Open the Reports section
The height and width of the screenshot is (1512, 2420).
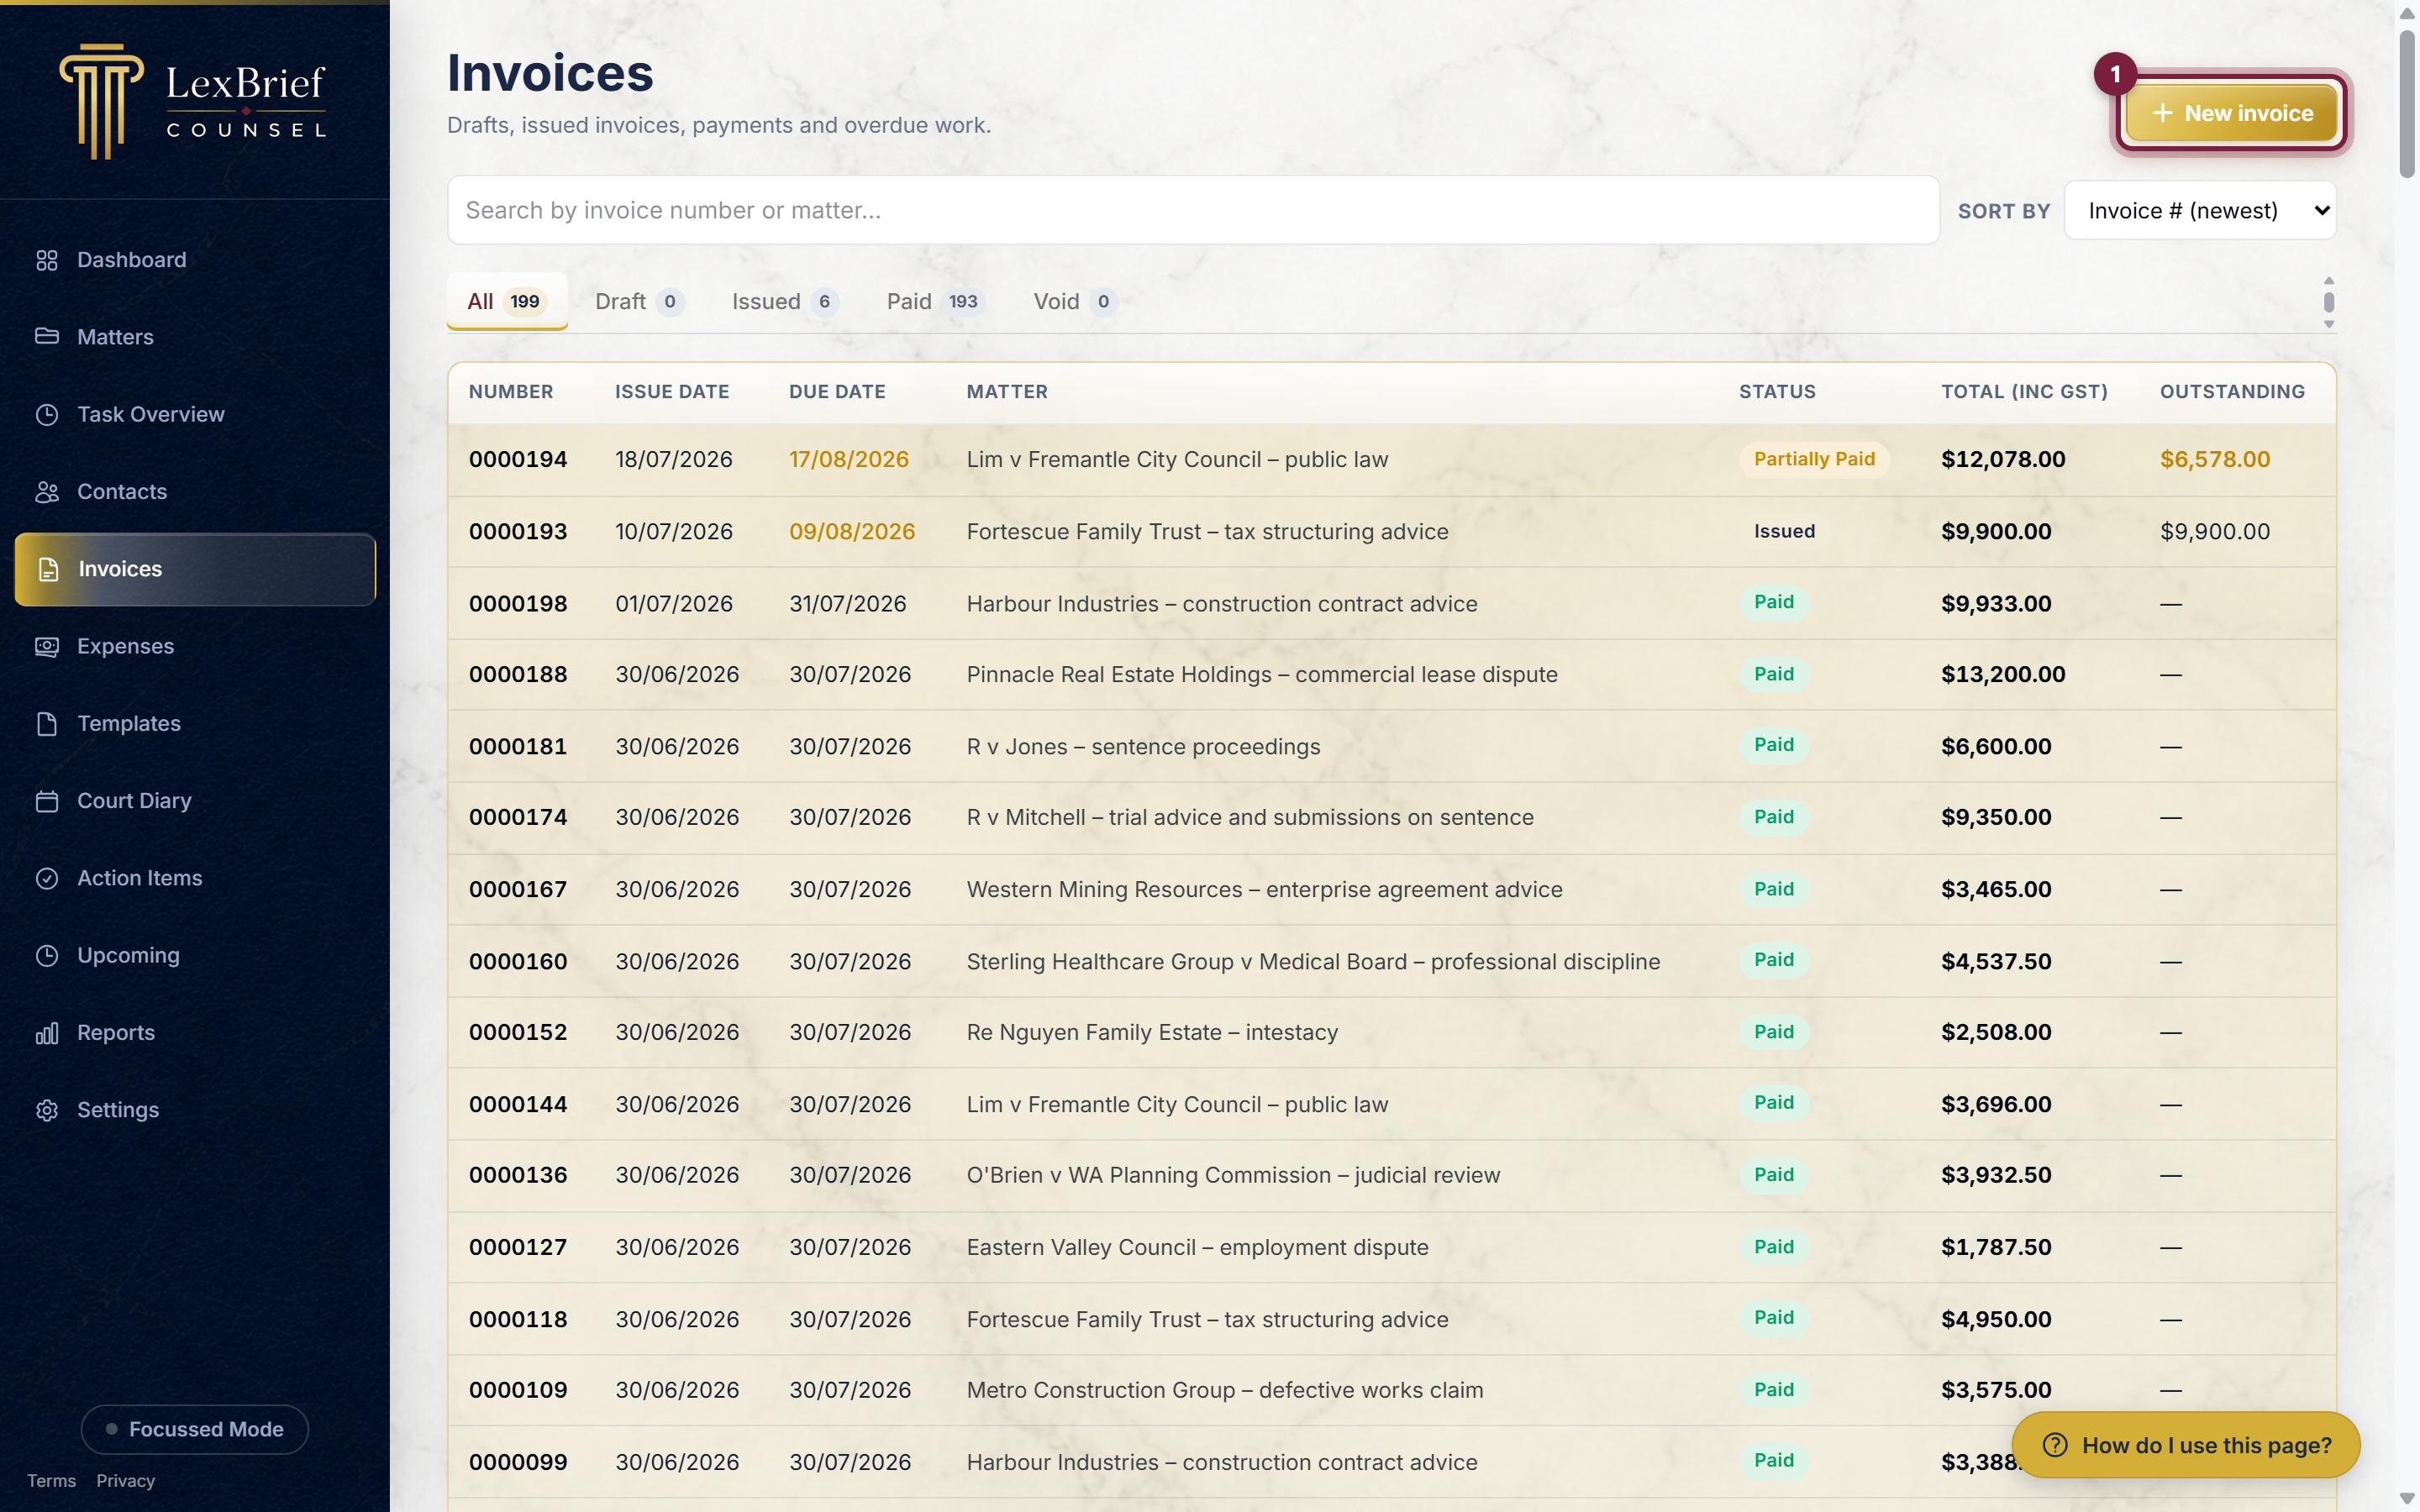pos(195,1033)
